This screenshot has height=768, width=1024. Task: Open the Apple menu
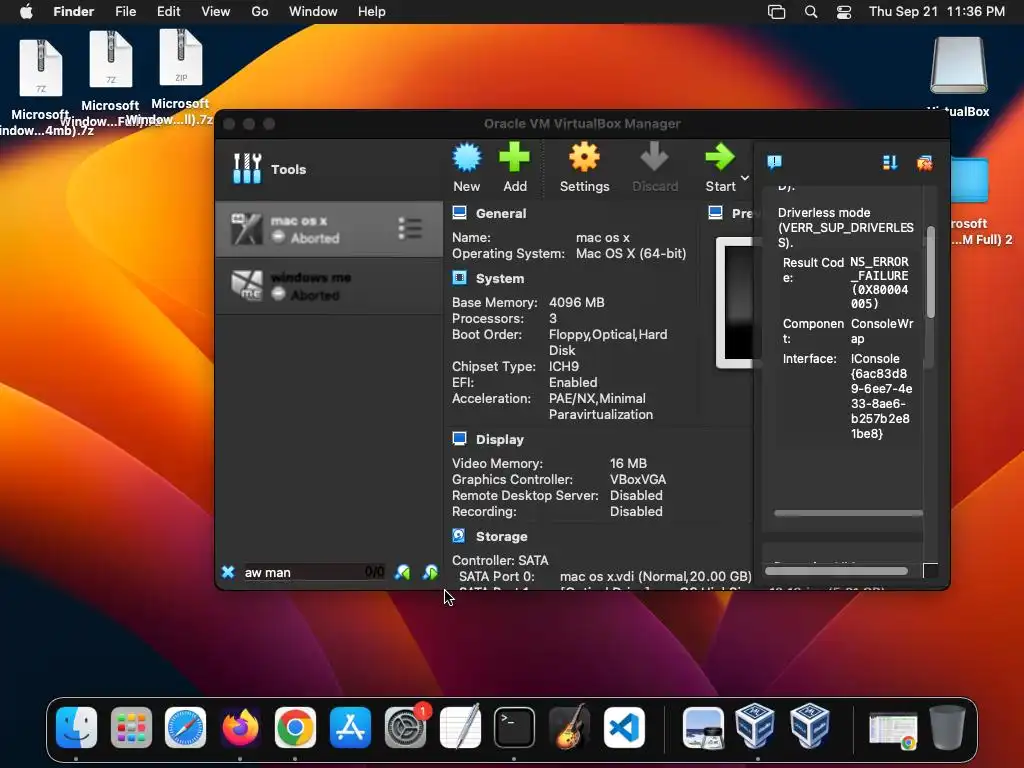26,12
